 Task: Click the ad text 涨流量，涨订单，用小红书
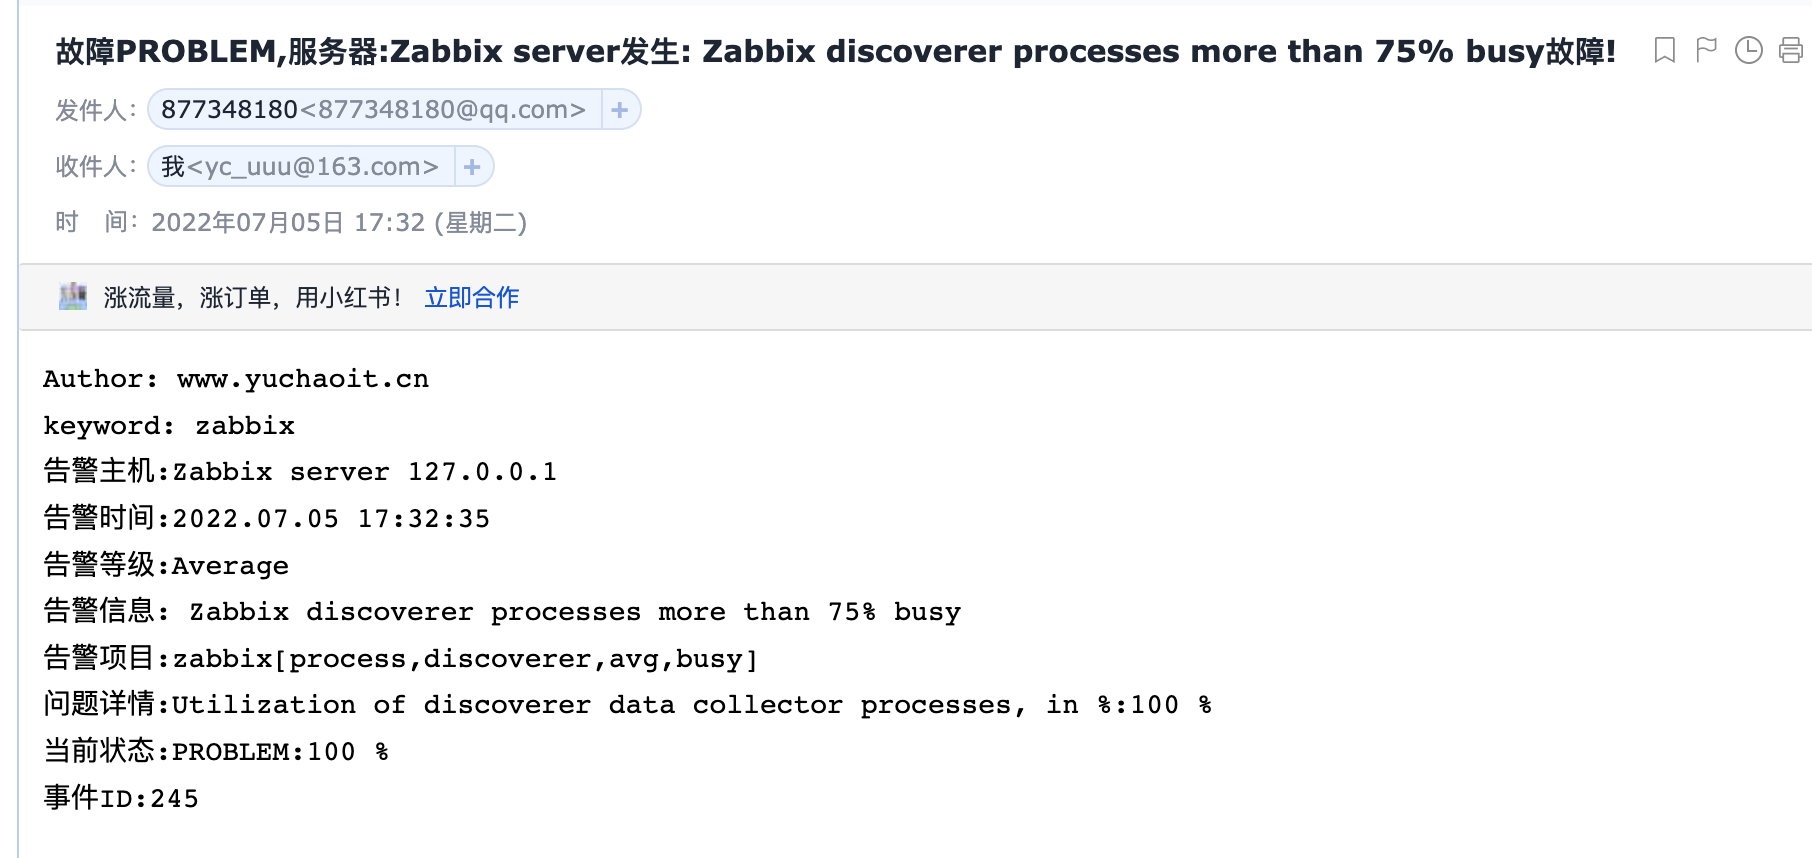[x=252, y=297]
